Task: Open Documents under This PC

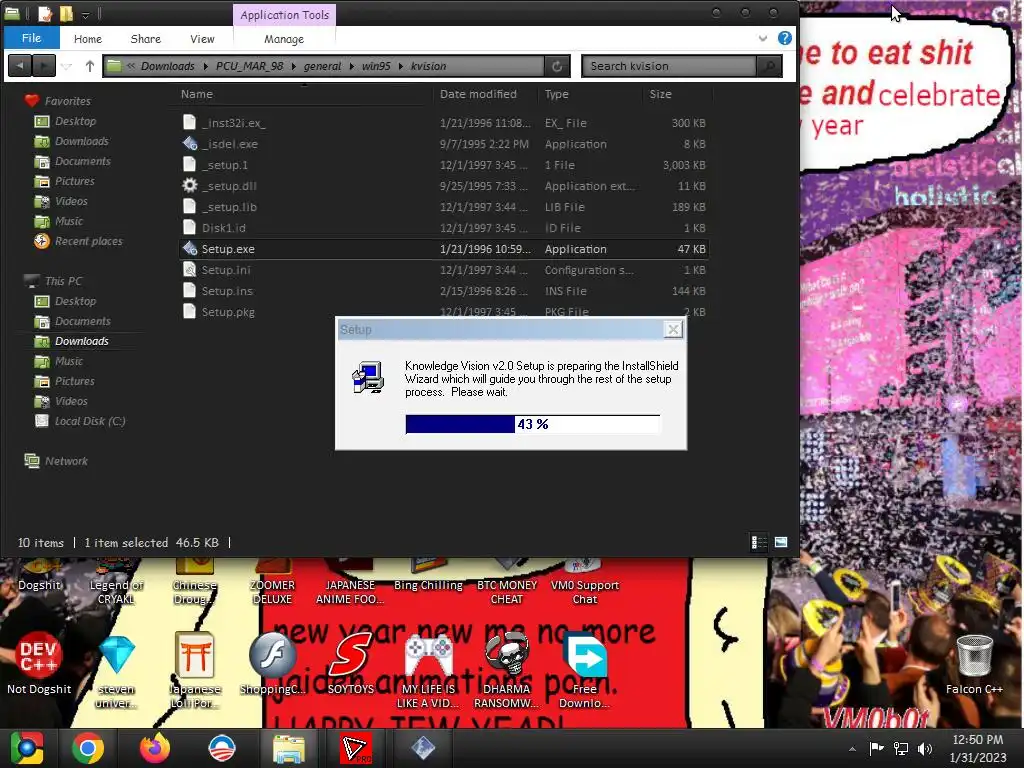Action: pos(82,321)
